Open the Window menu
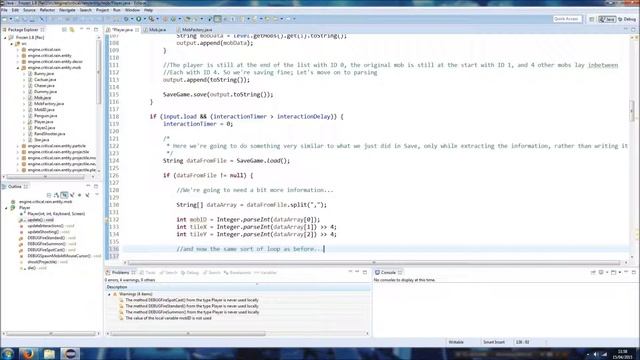640x360 pixels. coord(132,10)
